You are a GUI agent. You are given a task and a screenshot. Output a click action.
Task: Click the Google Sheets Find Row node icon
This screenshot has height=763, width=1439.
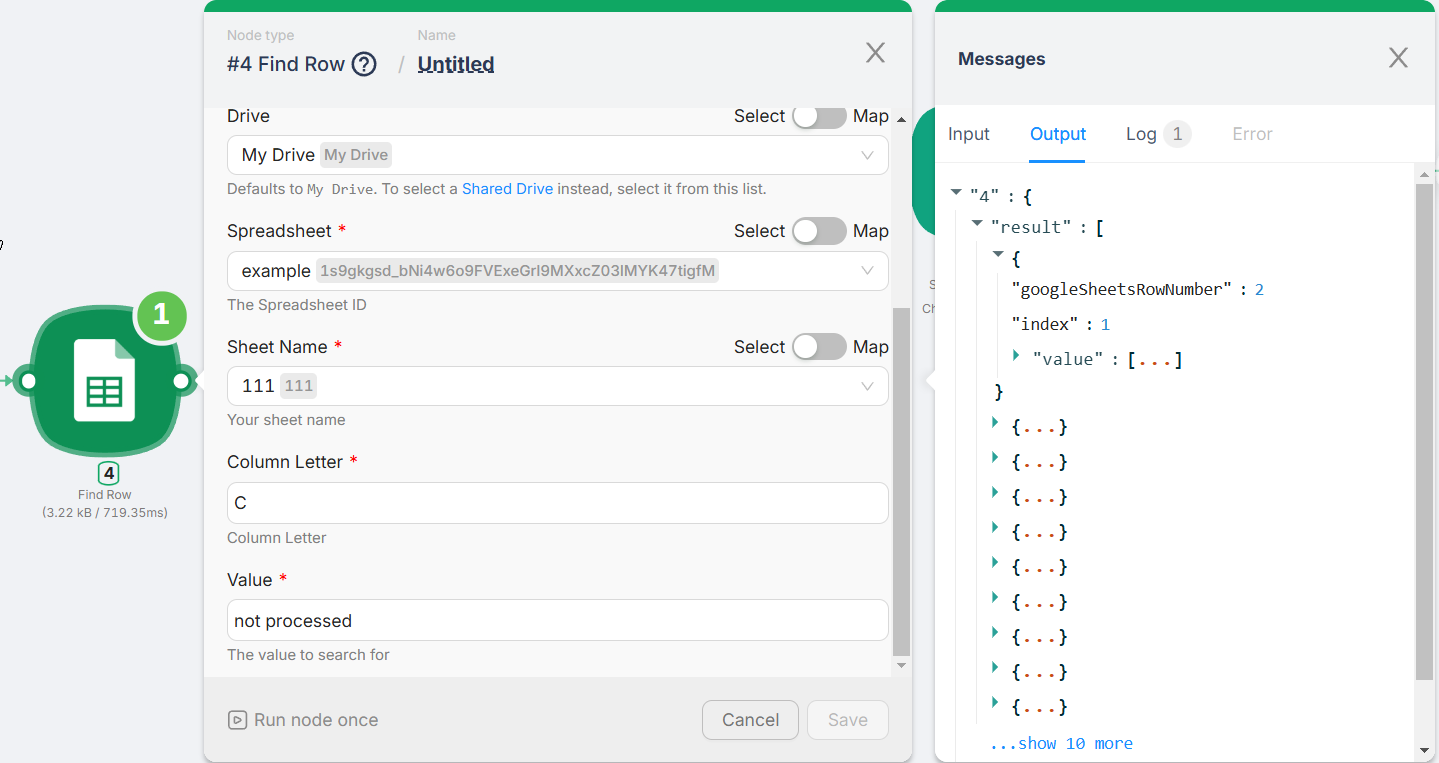pyautogui.click(x=105, y=381)
